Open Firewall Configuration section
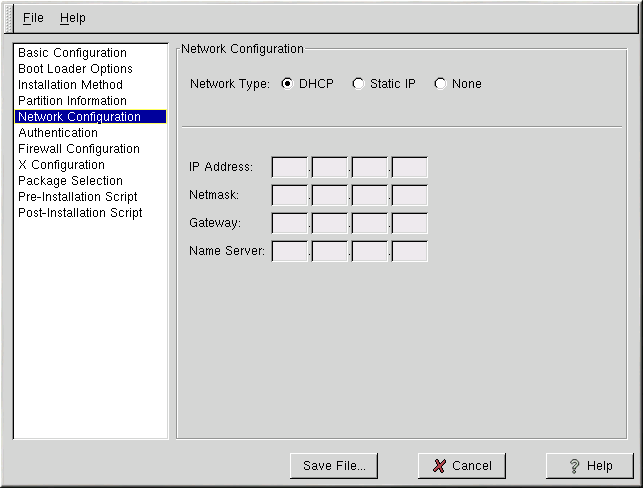Image resolution: width=643 pixels, height=488 pixels. (79, 149)
